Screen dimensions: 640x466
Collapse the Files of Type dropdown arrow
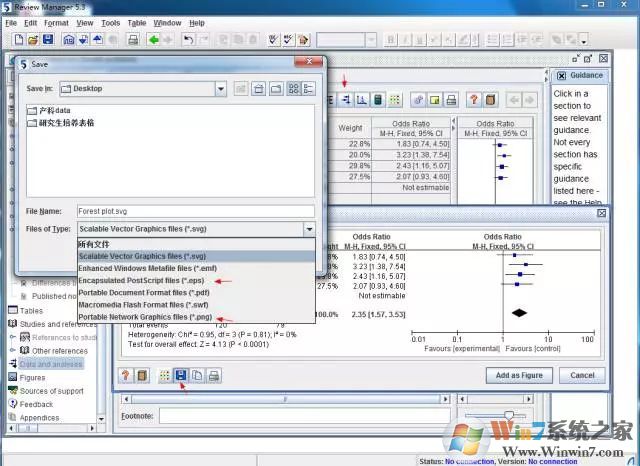point(308,229)
